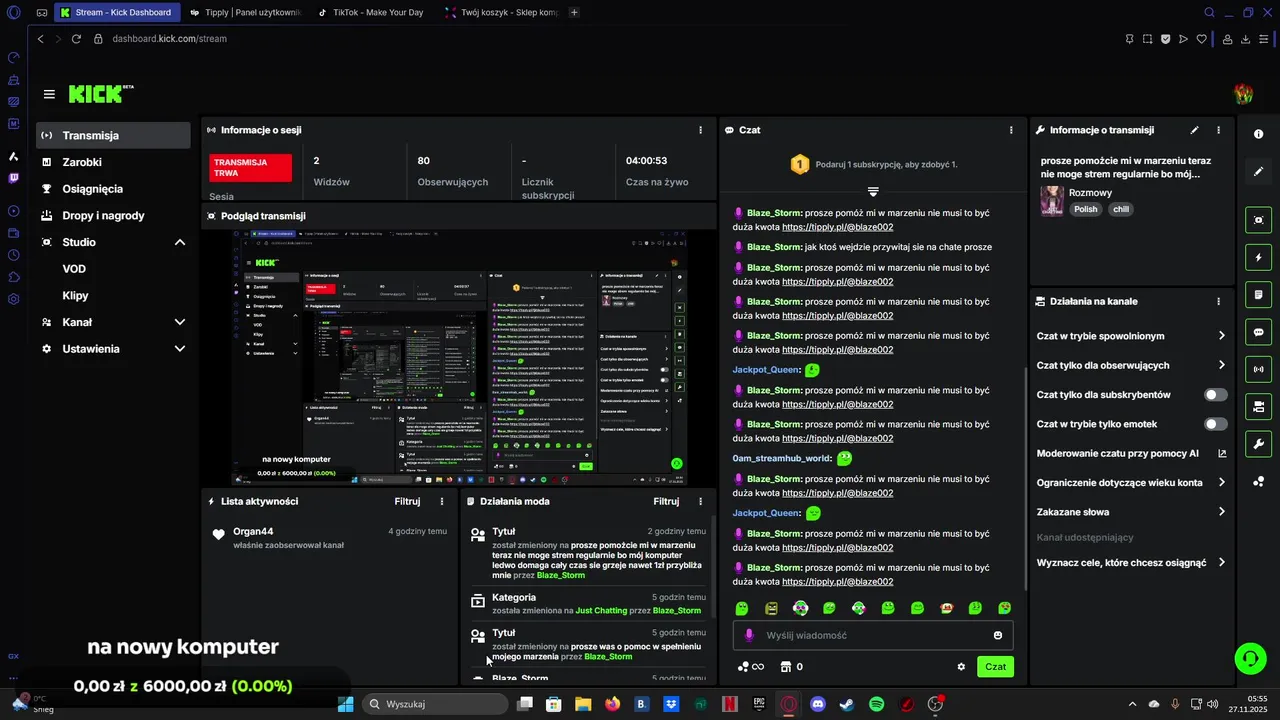
Task: Open Lista aktywności three-dot menu
Action: coord(442,501)
